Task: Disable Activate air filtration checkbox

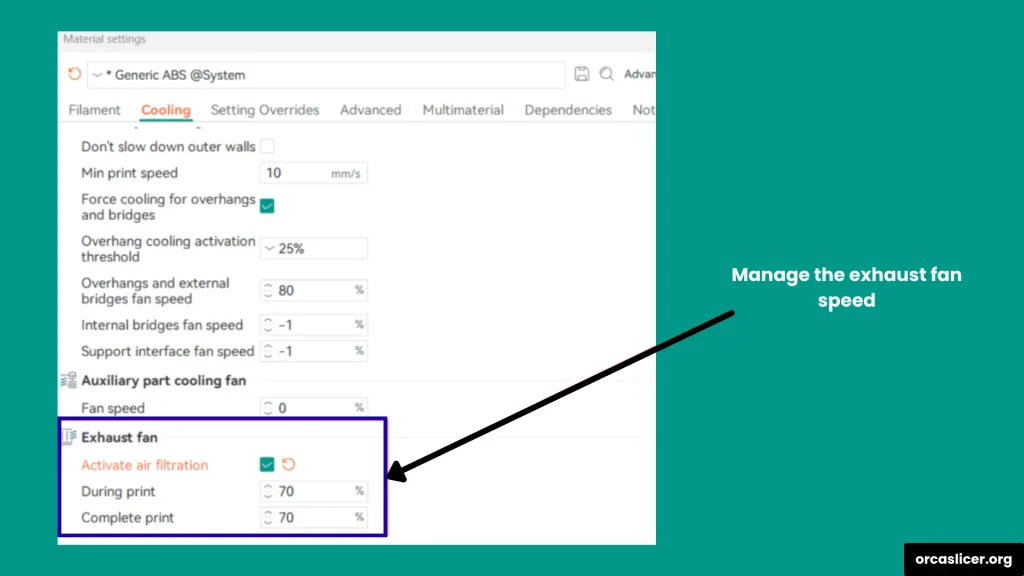Action: pyautogui.click(x=267, y=464)
